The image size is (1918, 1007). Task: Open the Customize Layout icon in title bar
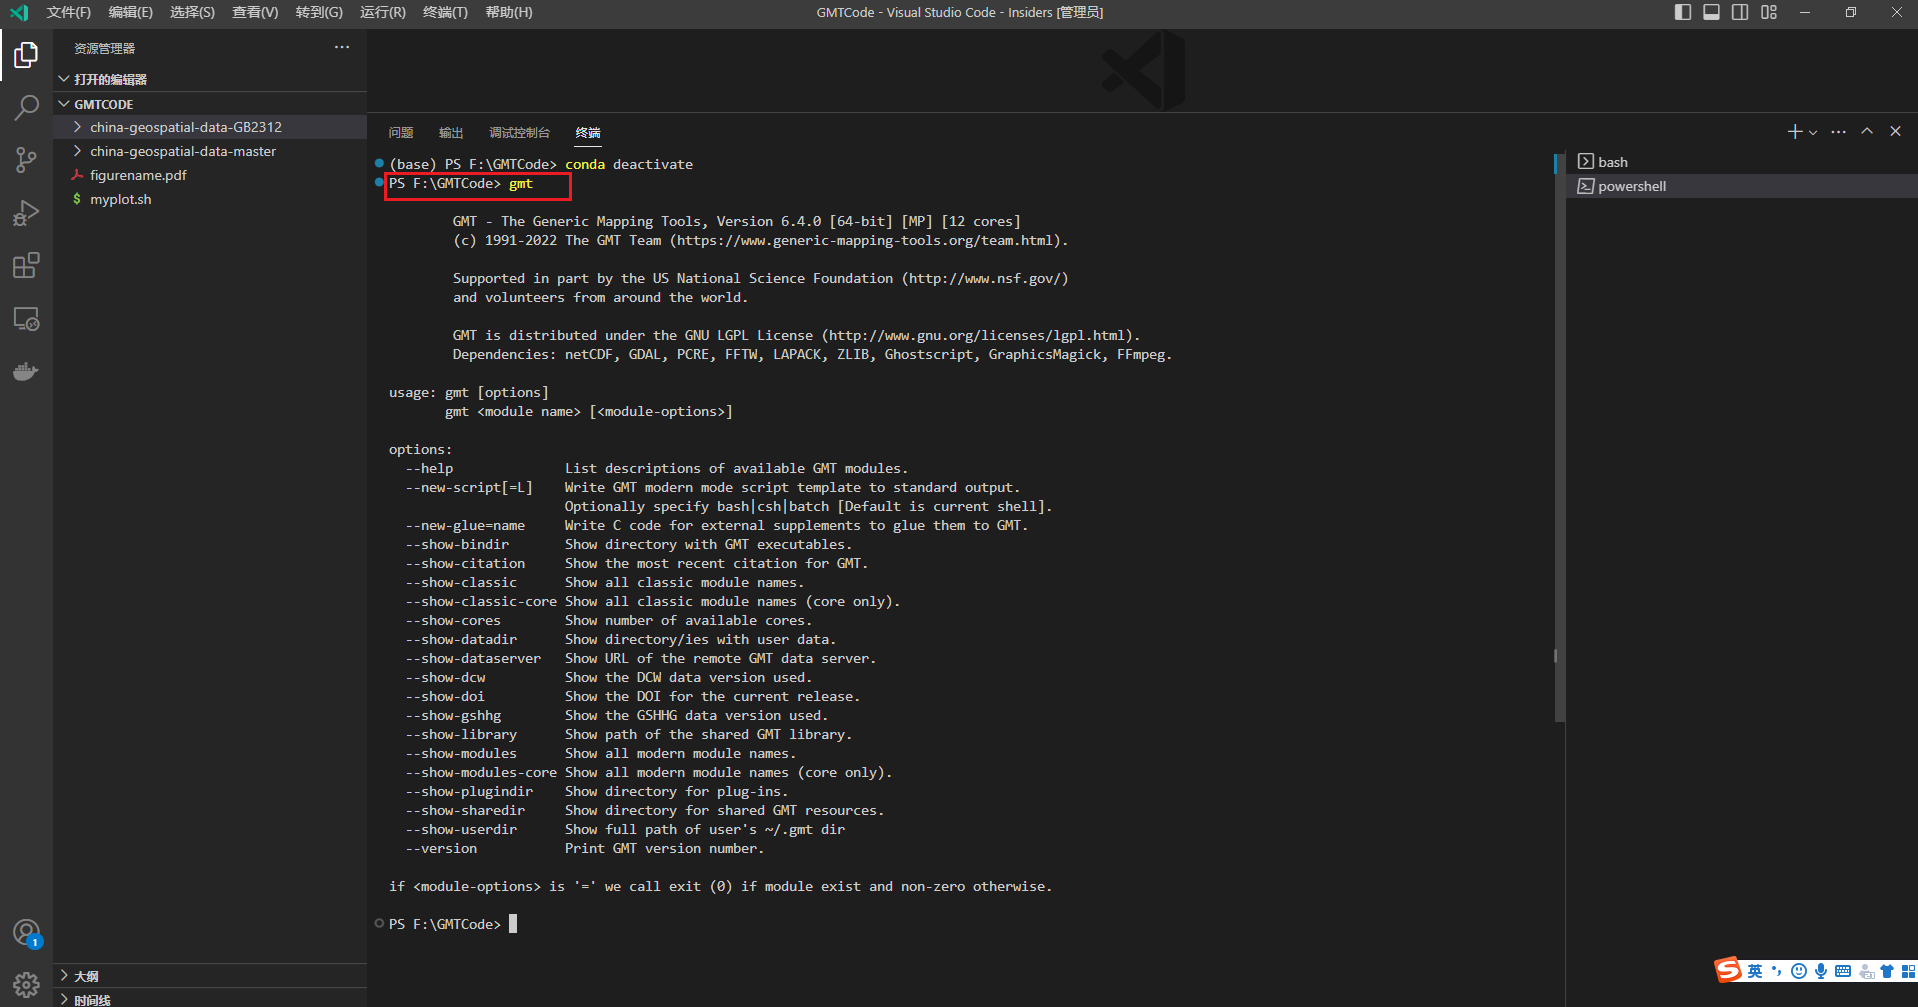point(1769,12)
